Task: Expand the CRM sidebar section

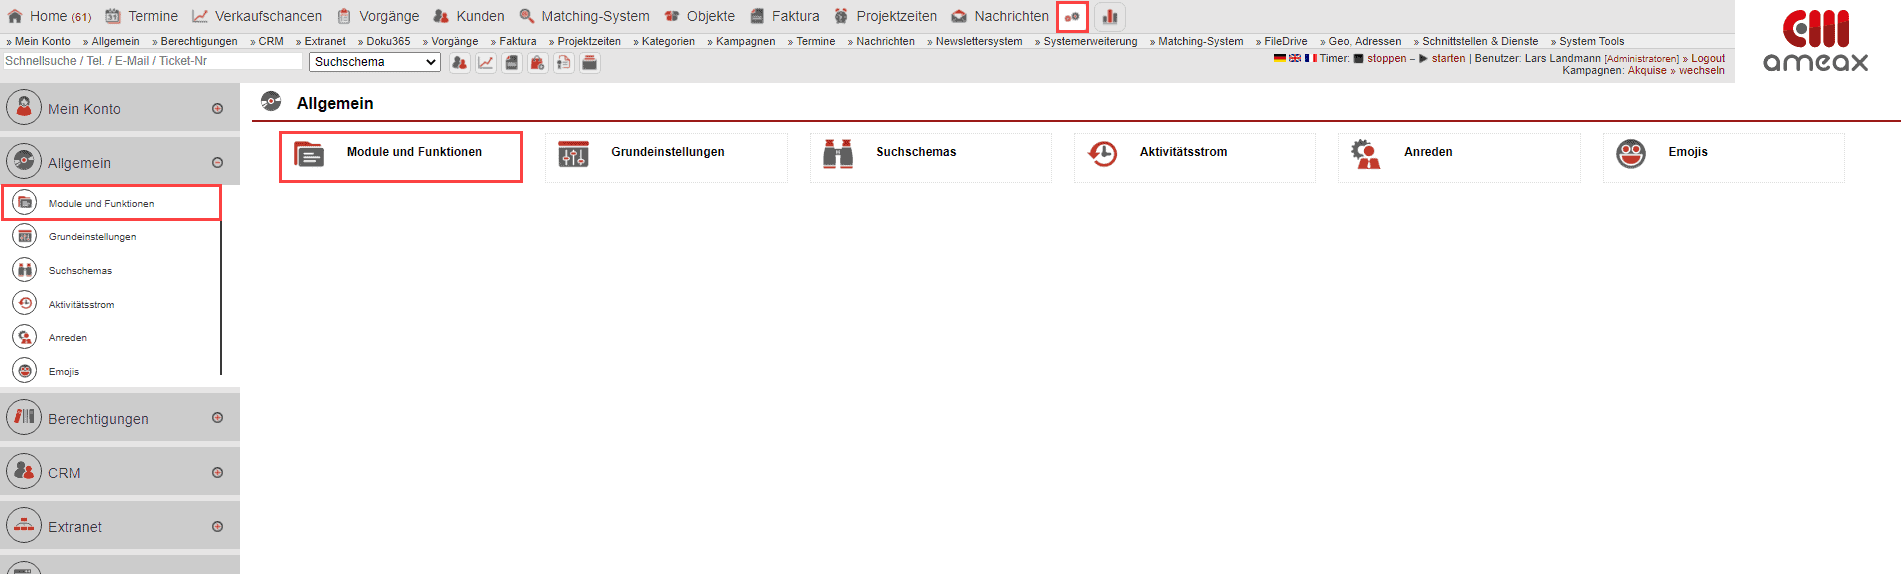Action: coord(217,472)
